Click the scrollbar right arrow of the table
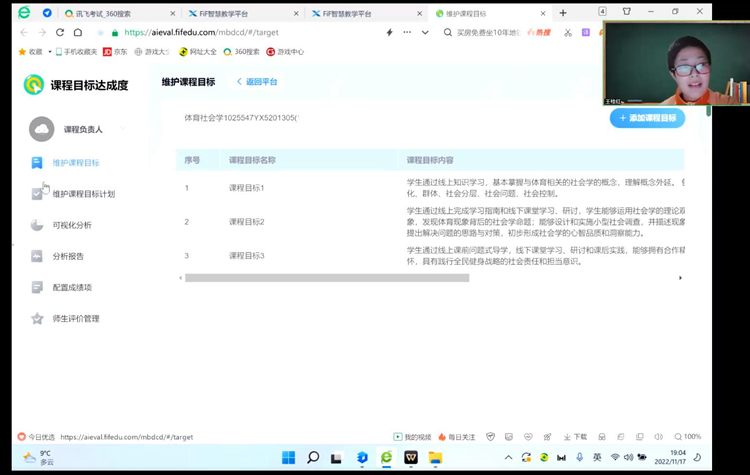 tap(680, 278)
